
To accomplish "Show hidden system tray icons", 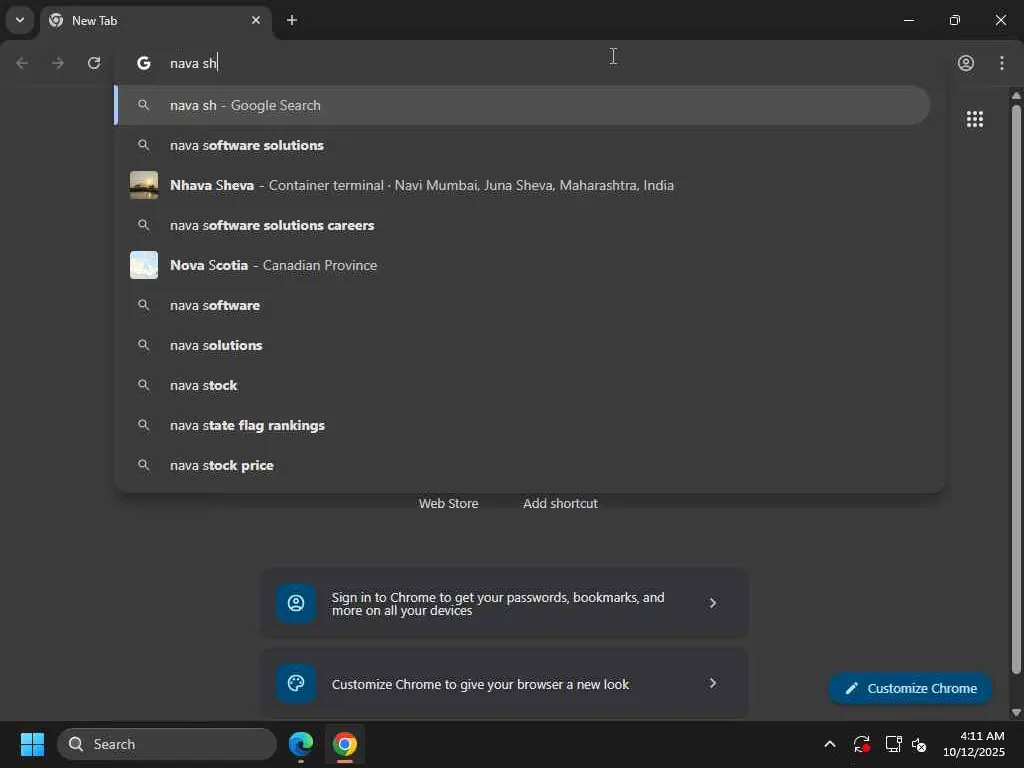I will pyautogui.click(x=830, y=744).
